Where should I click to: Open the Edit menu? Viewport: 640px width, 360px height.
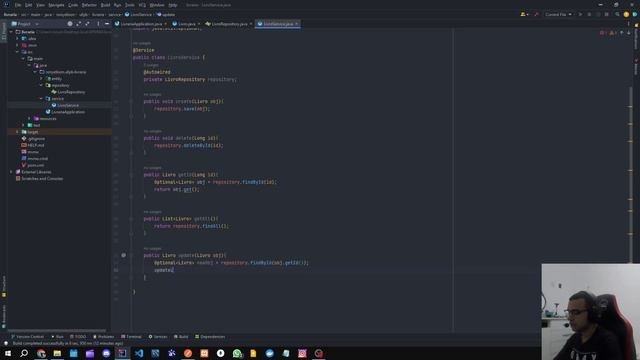[29, 5]
